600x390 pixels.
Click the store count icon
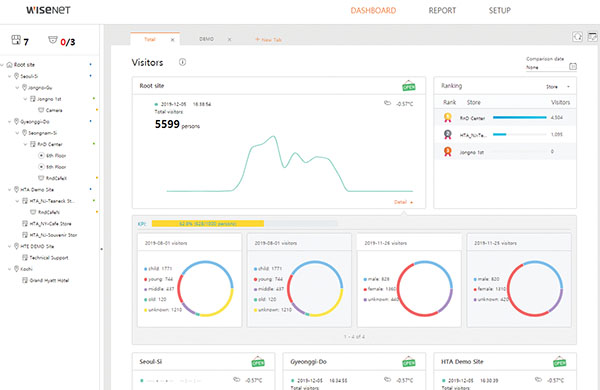(16, 40)
